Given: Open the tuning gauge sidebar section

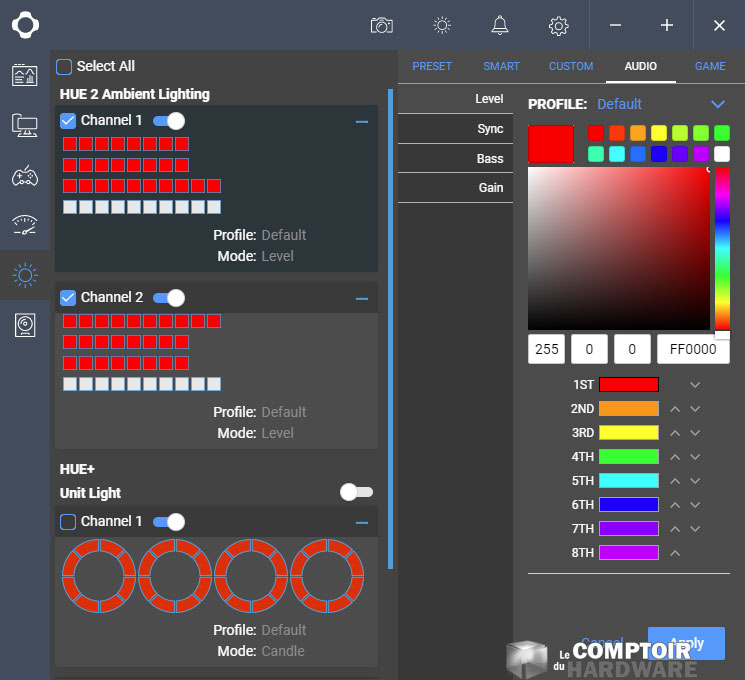Looking at the screenshot, I should click(x=25, y=225).
